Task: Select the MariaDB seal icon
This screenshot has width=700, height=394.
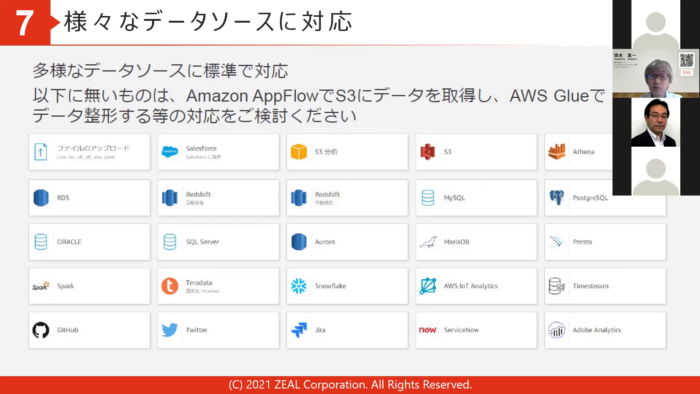Action: (x=428, y=242)
